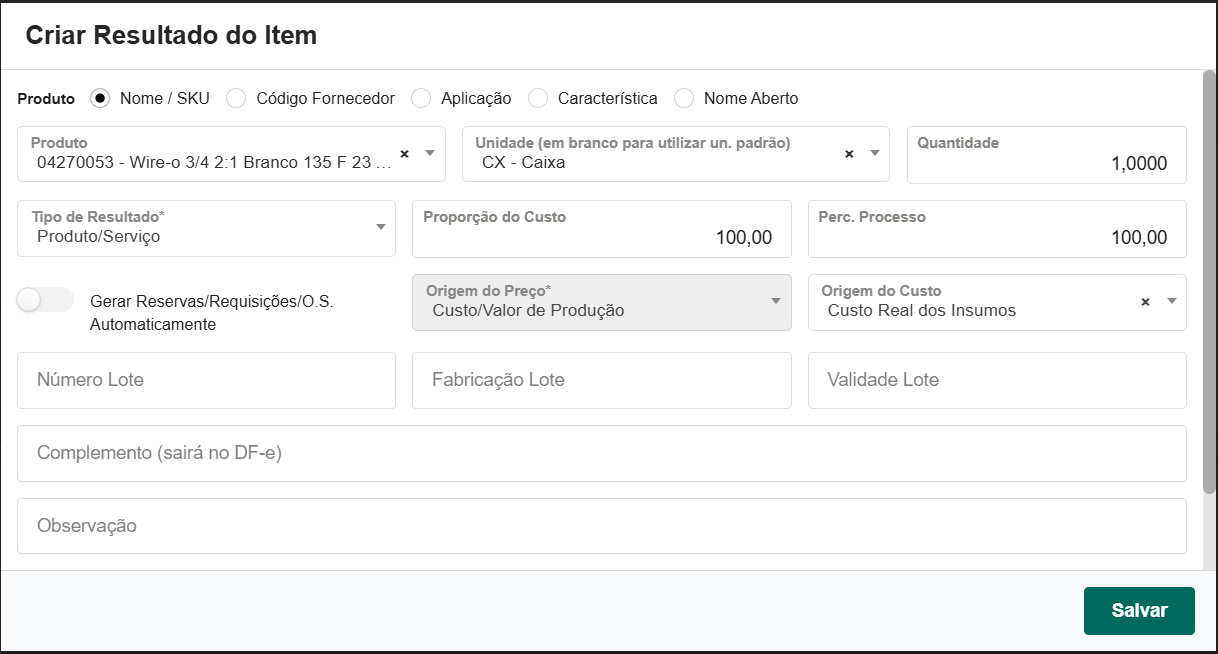
Task: Click the Validade Lote field
Action: pos(996,380)
